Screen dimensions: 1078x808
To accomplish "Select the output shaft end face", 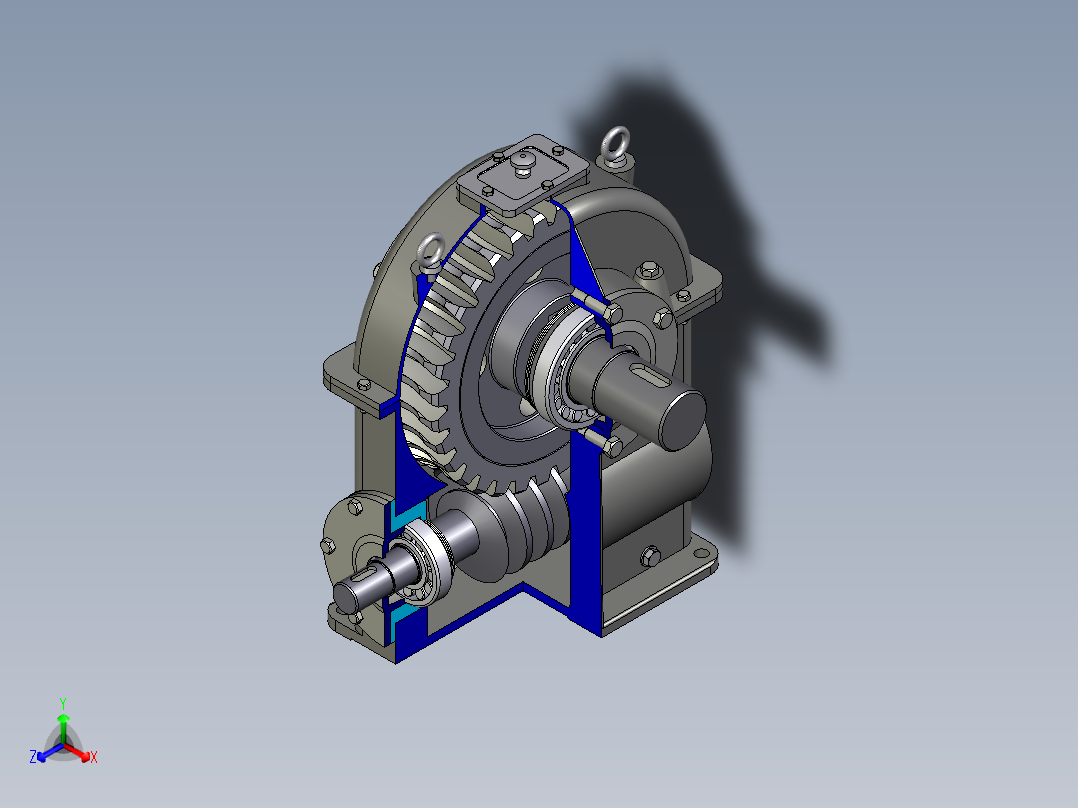I will click(x=683, y=421).
